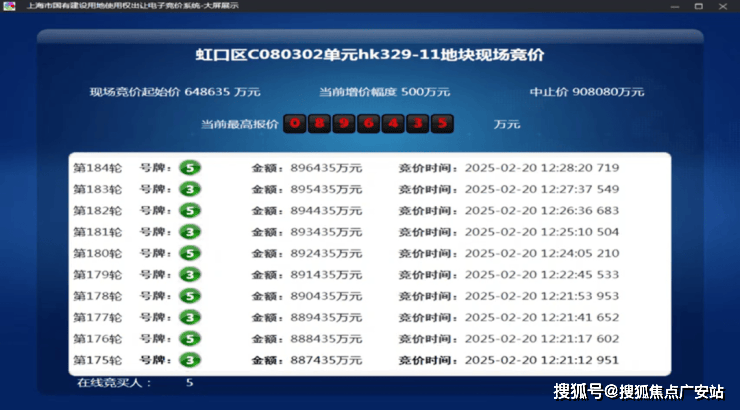740x410 pixels.
Task: Click bid time 2025-02-20 12:21:12 951
Action: pos(542,360)
